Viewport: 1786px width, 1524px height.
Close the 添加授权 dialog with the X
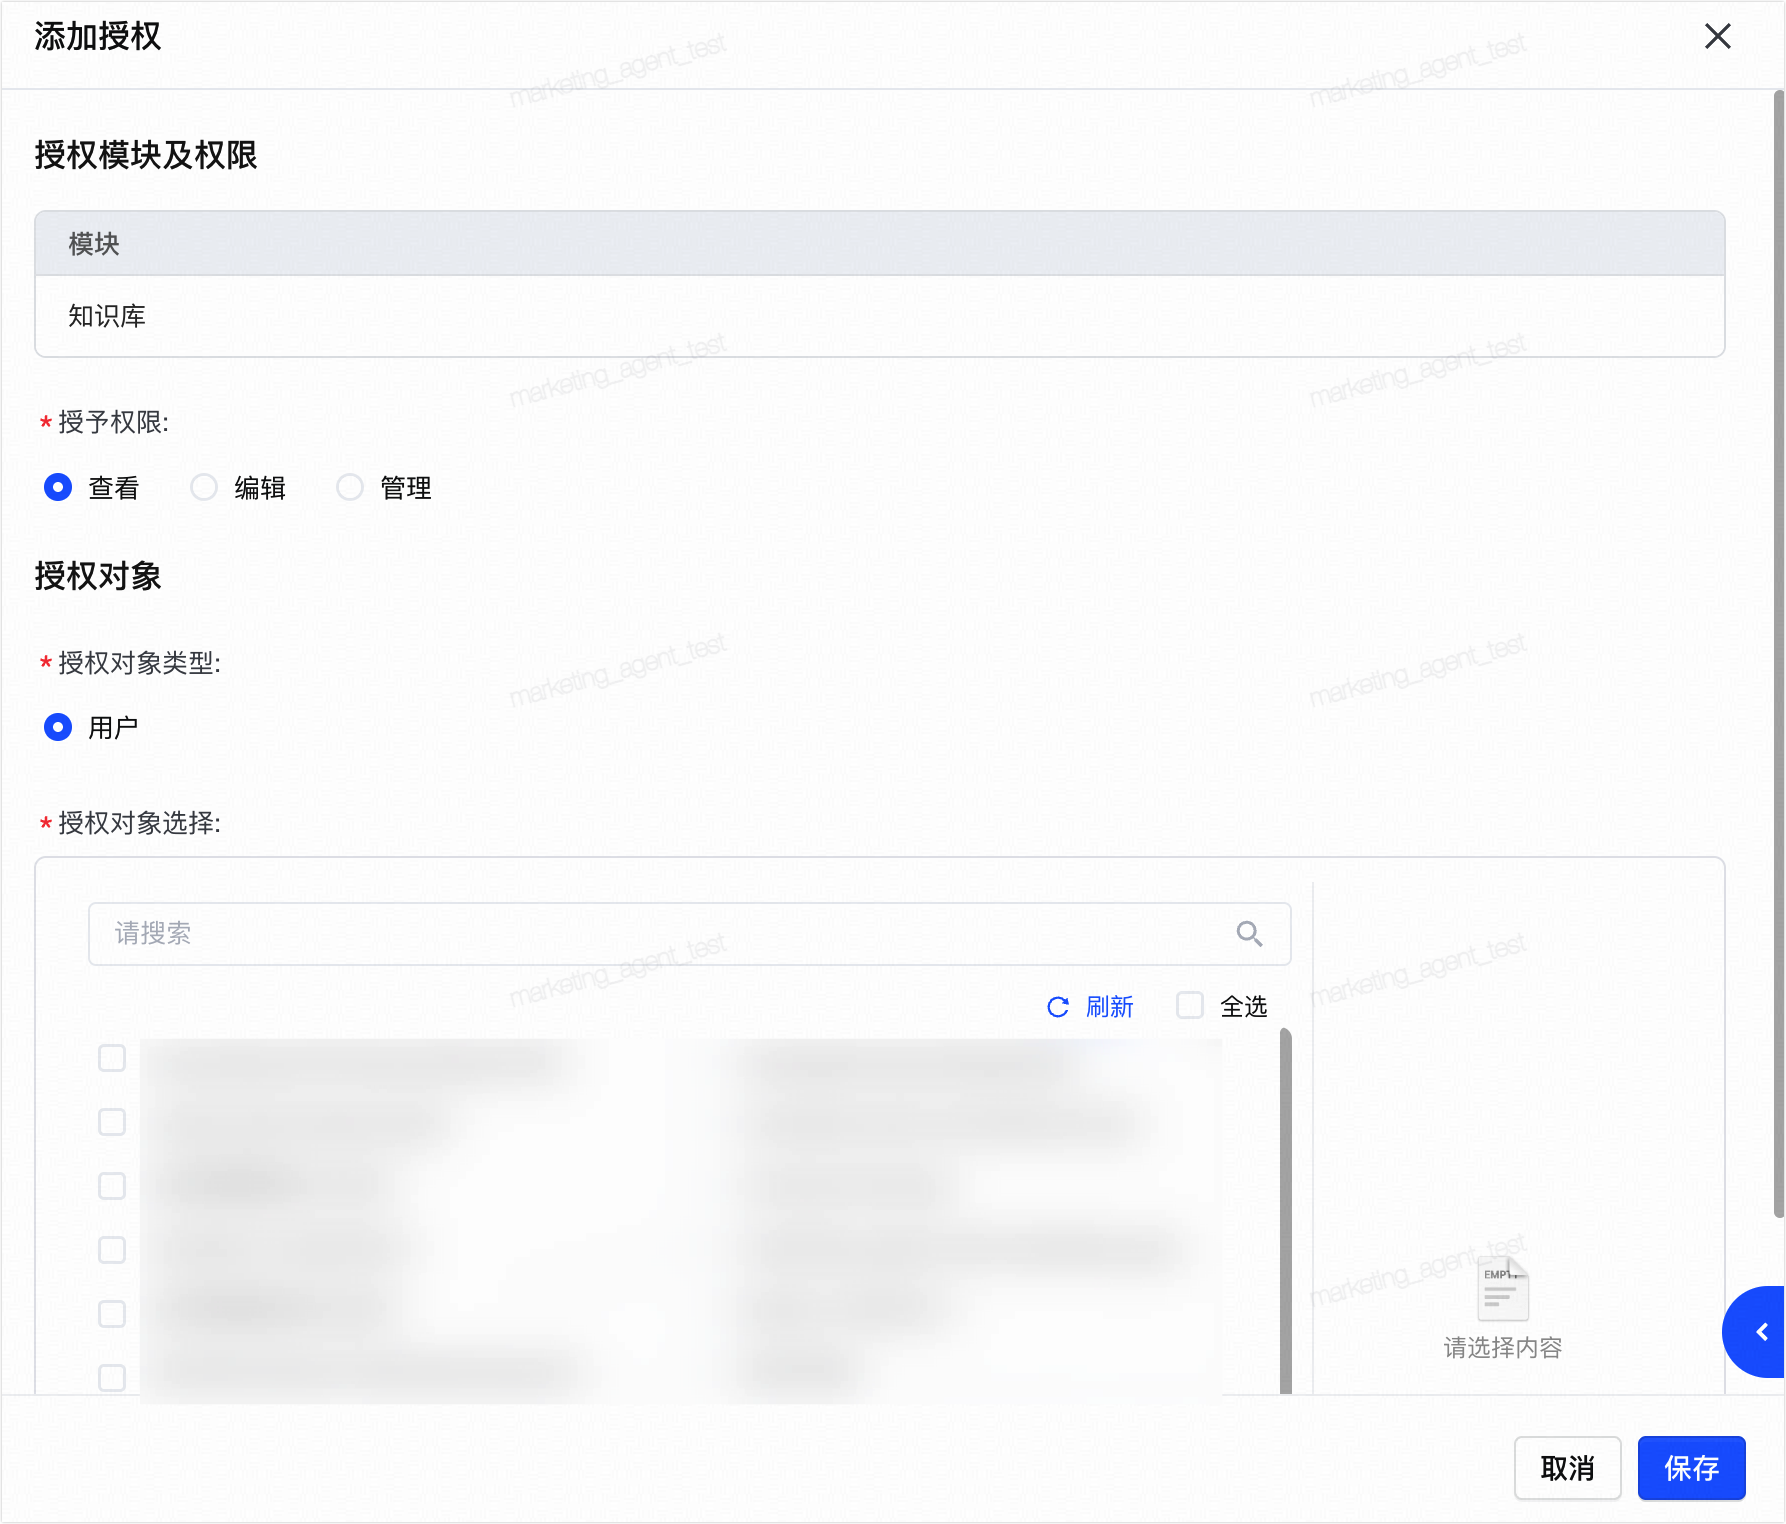pyautogui.click(x=1717, y=36)
